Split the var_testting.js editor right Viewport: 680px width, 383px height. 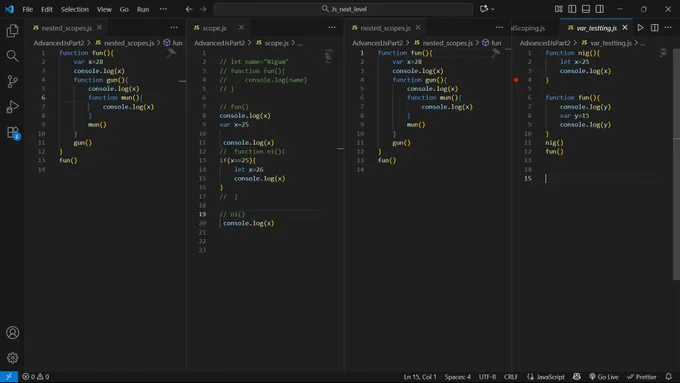654,28
